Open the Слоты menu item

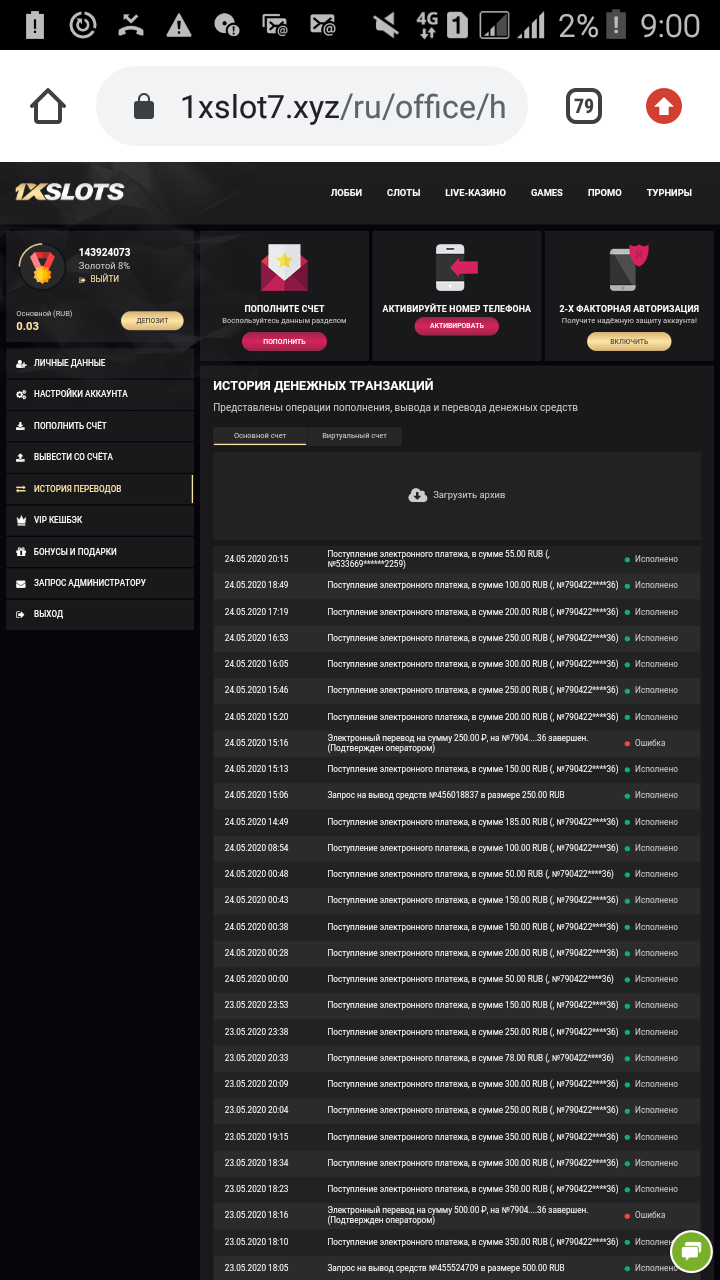click(x=403, y=193)
